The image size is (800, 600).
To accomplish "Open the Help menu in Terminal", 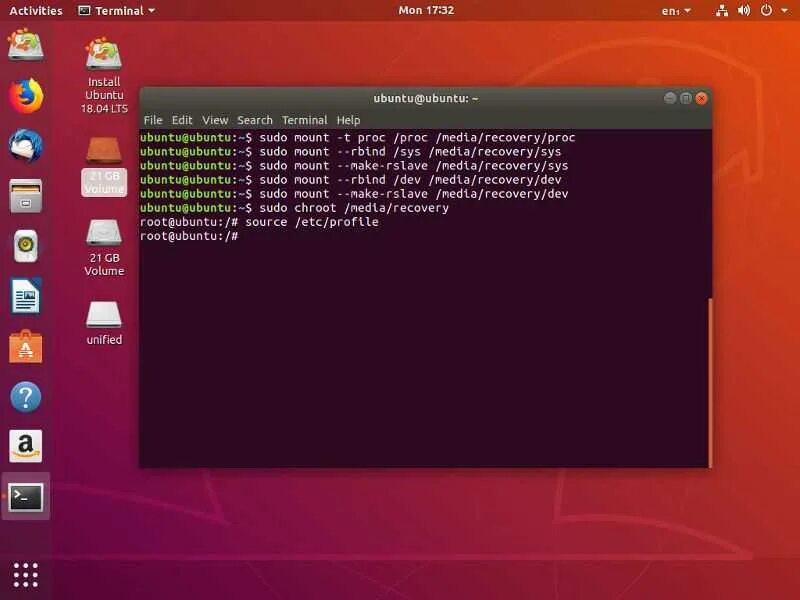I will coord(348,120).
